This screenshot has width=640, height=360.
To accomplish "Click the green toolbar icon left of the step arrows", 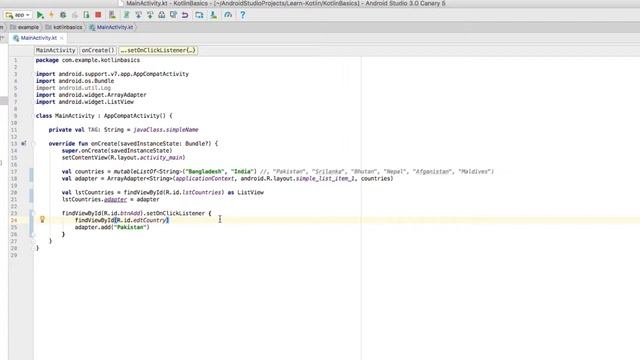I will pyautogui.click(x=127, y=15).
